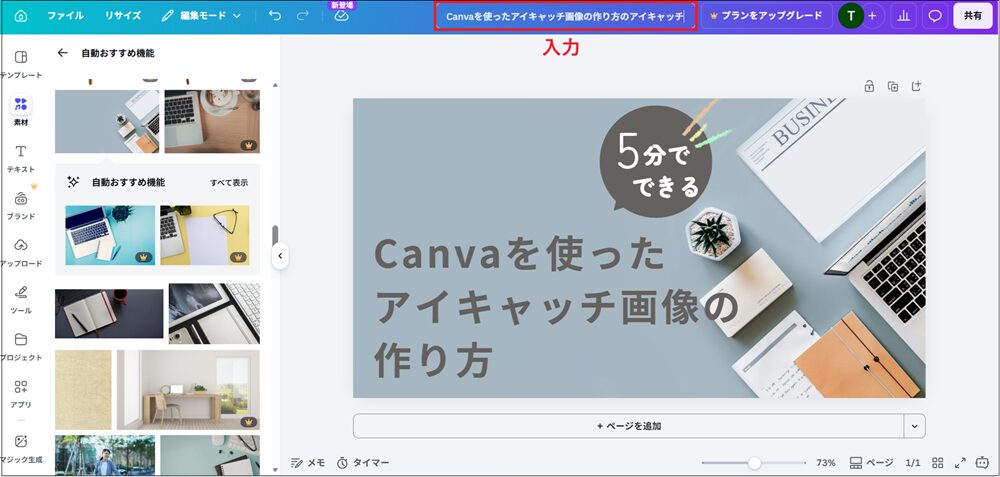Duplicate the page icon
The width and height of the screenshot is (1000, 477).
tap(893, 86)
